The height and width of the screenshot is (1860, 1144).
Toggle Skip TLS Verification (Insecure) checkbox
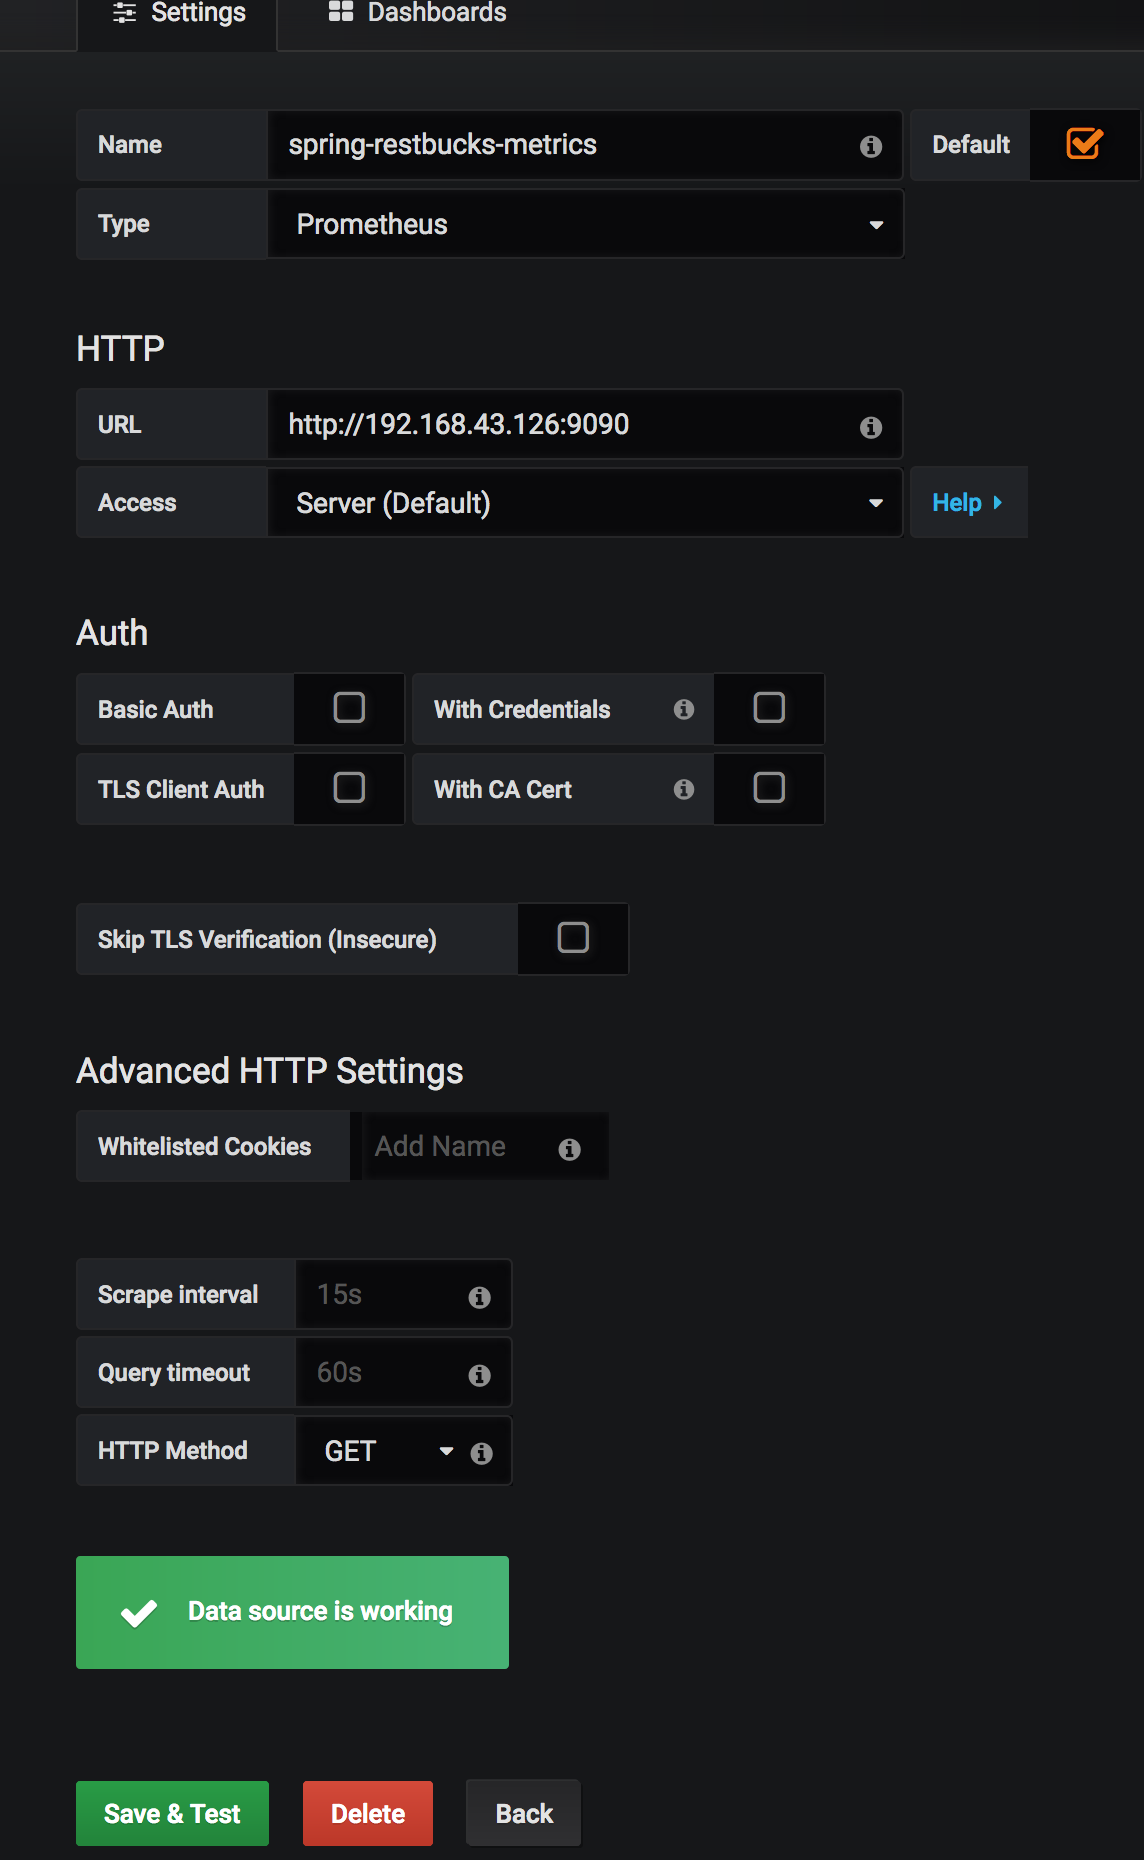573,938
